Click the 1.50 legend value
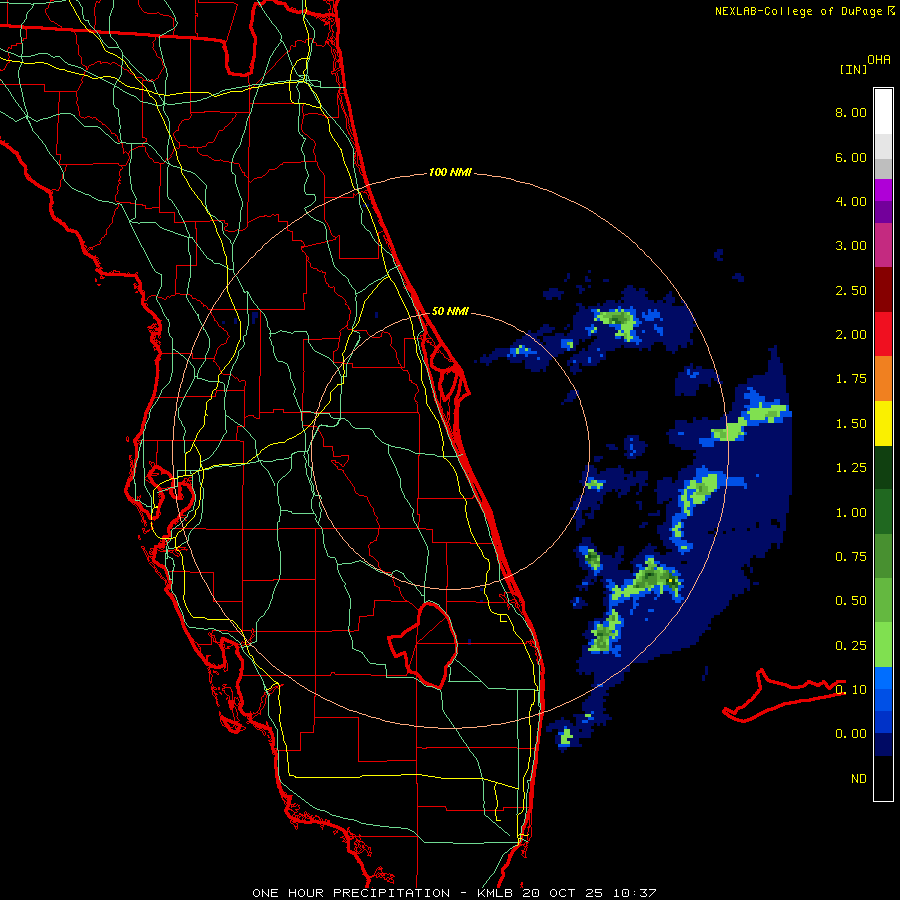900x900 pixels. (851, 424)
